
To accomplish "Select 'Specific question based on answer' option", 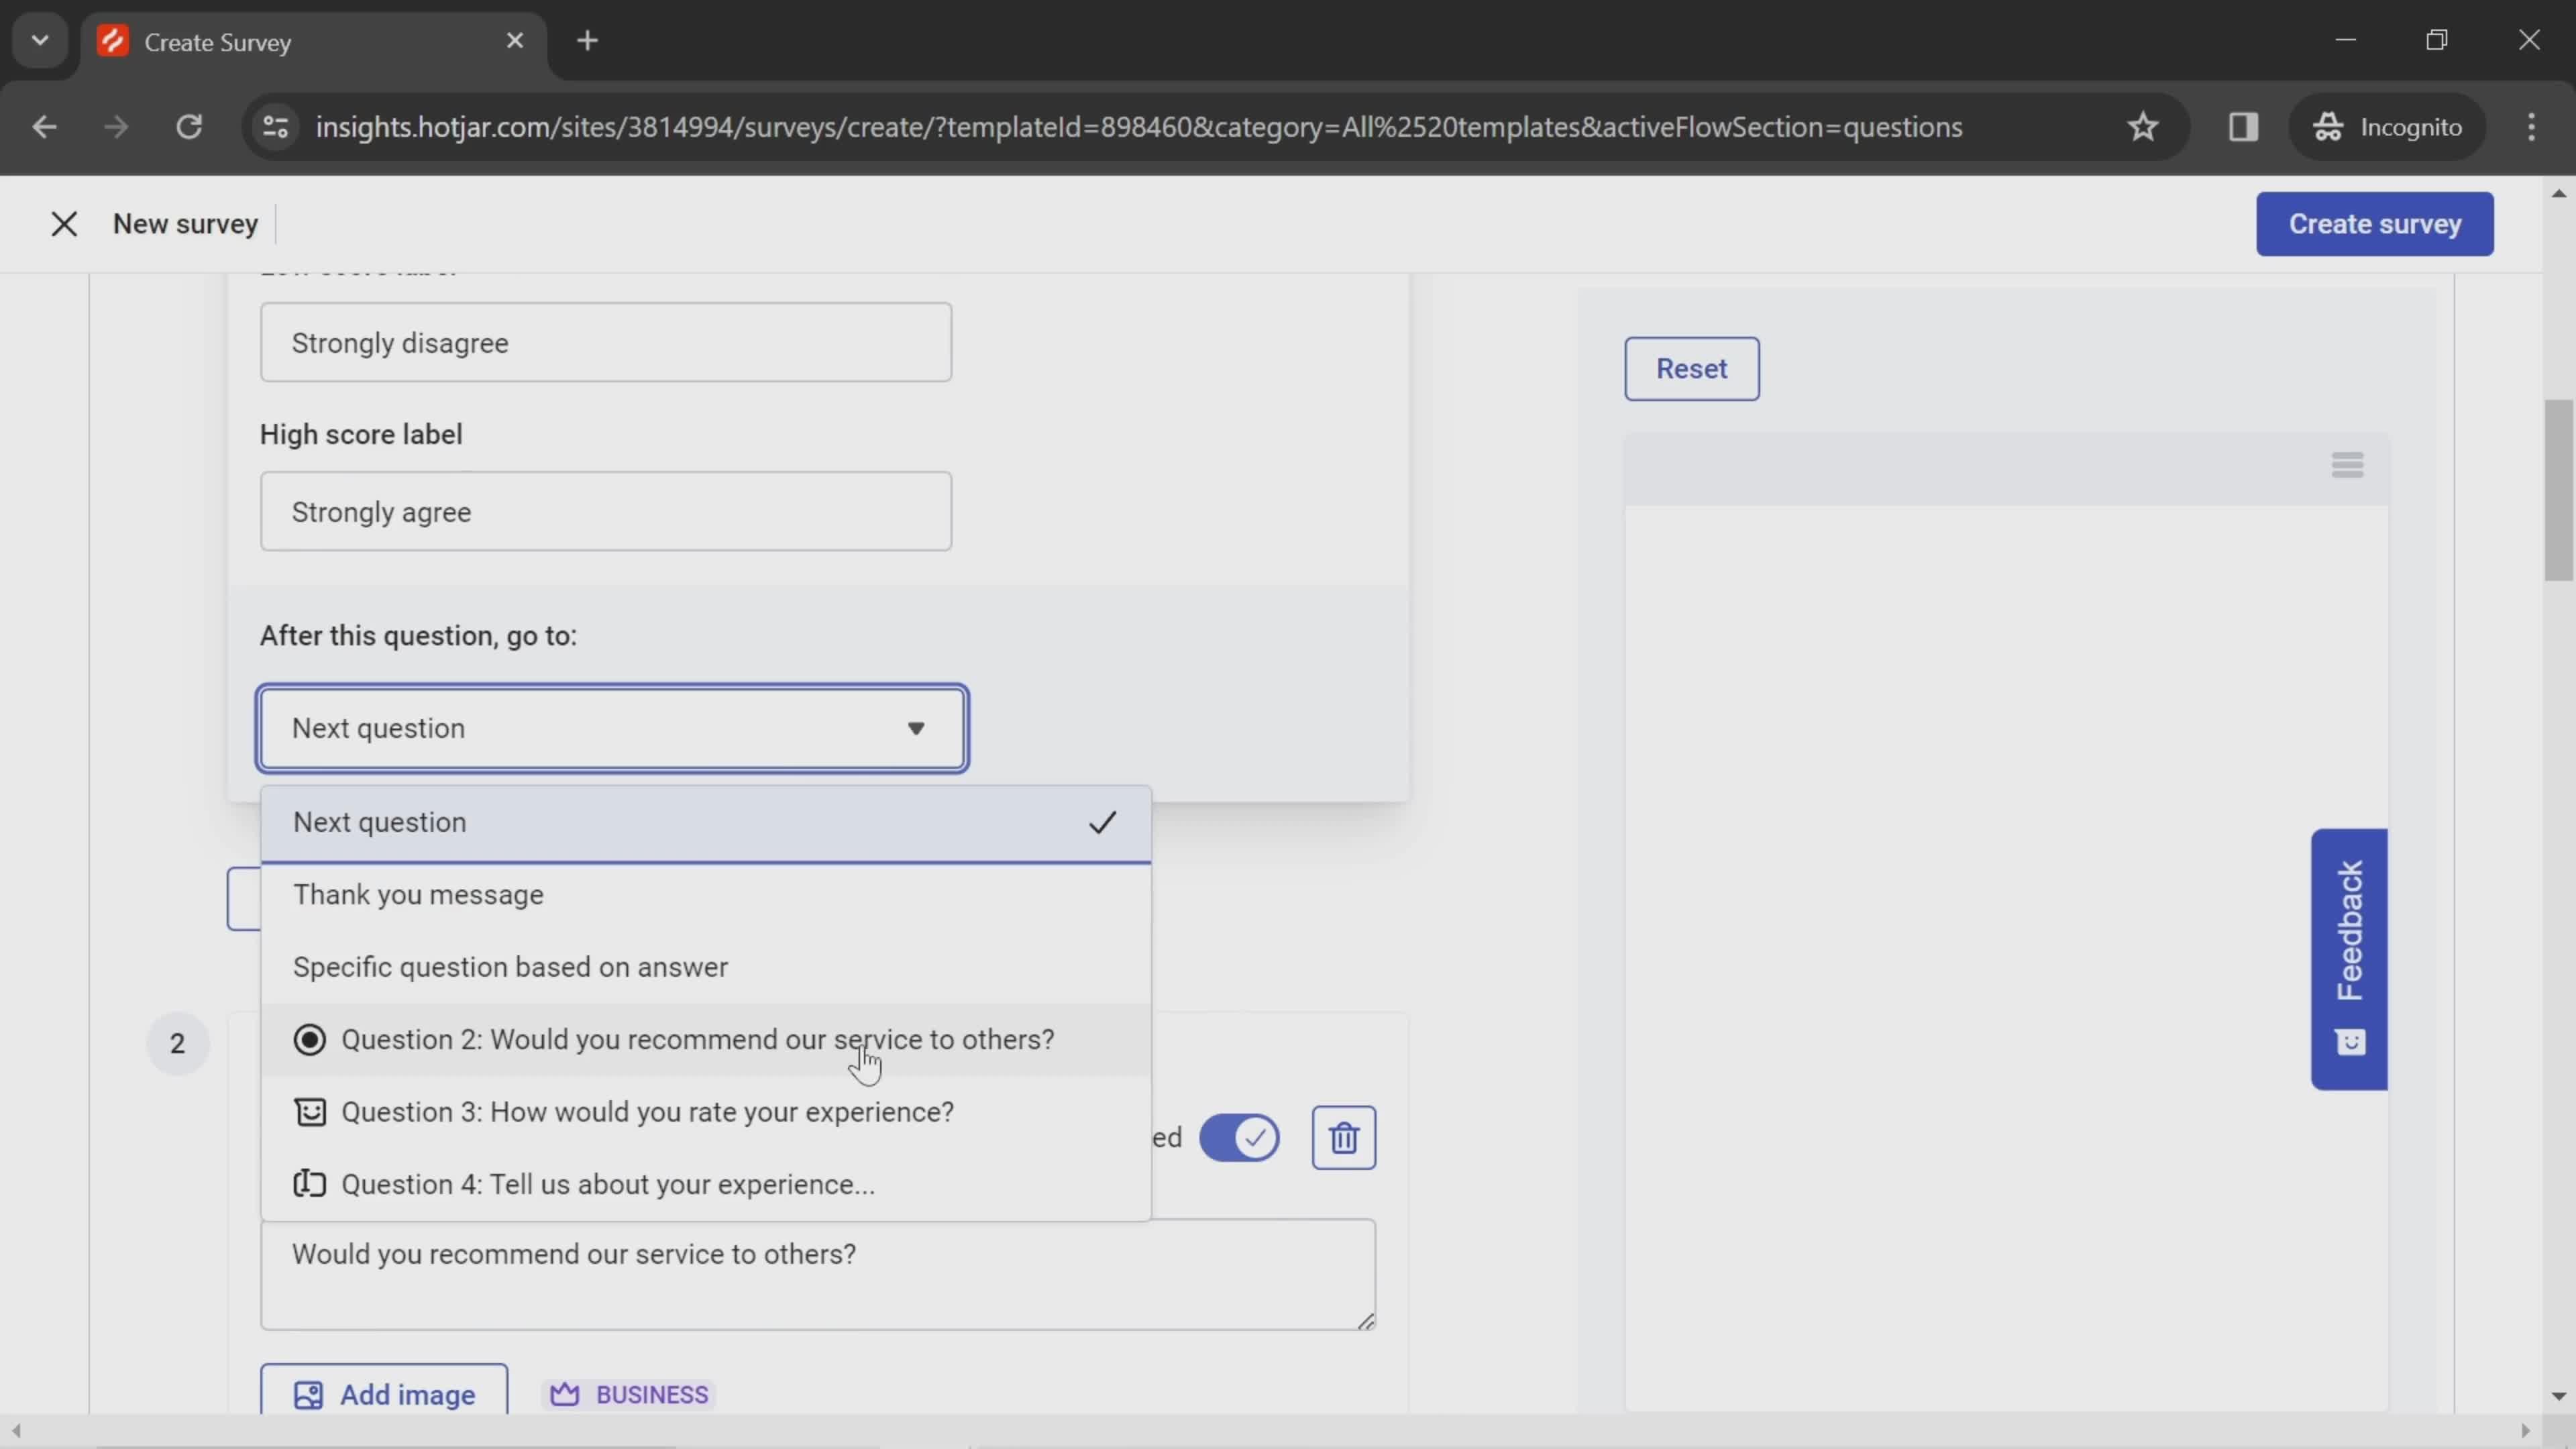I will click(x=511, y=966).
